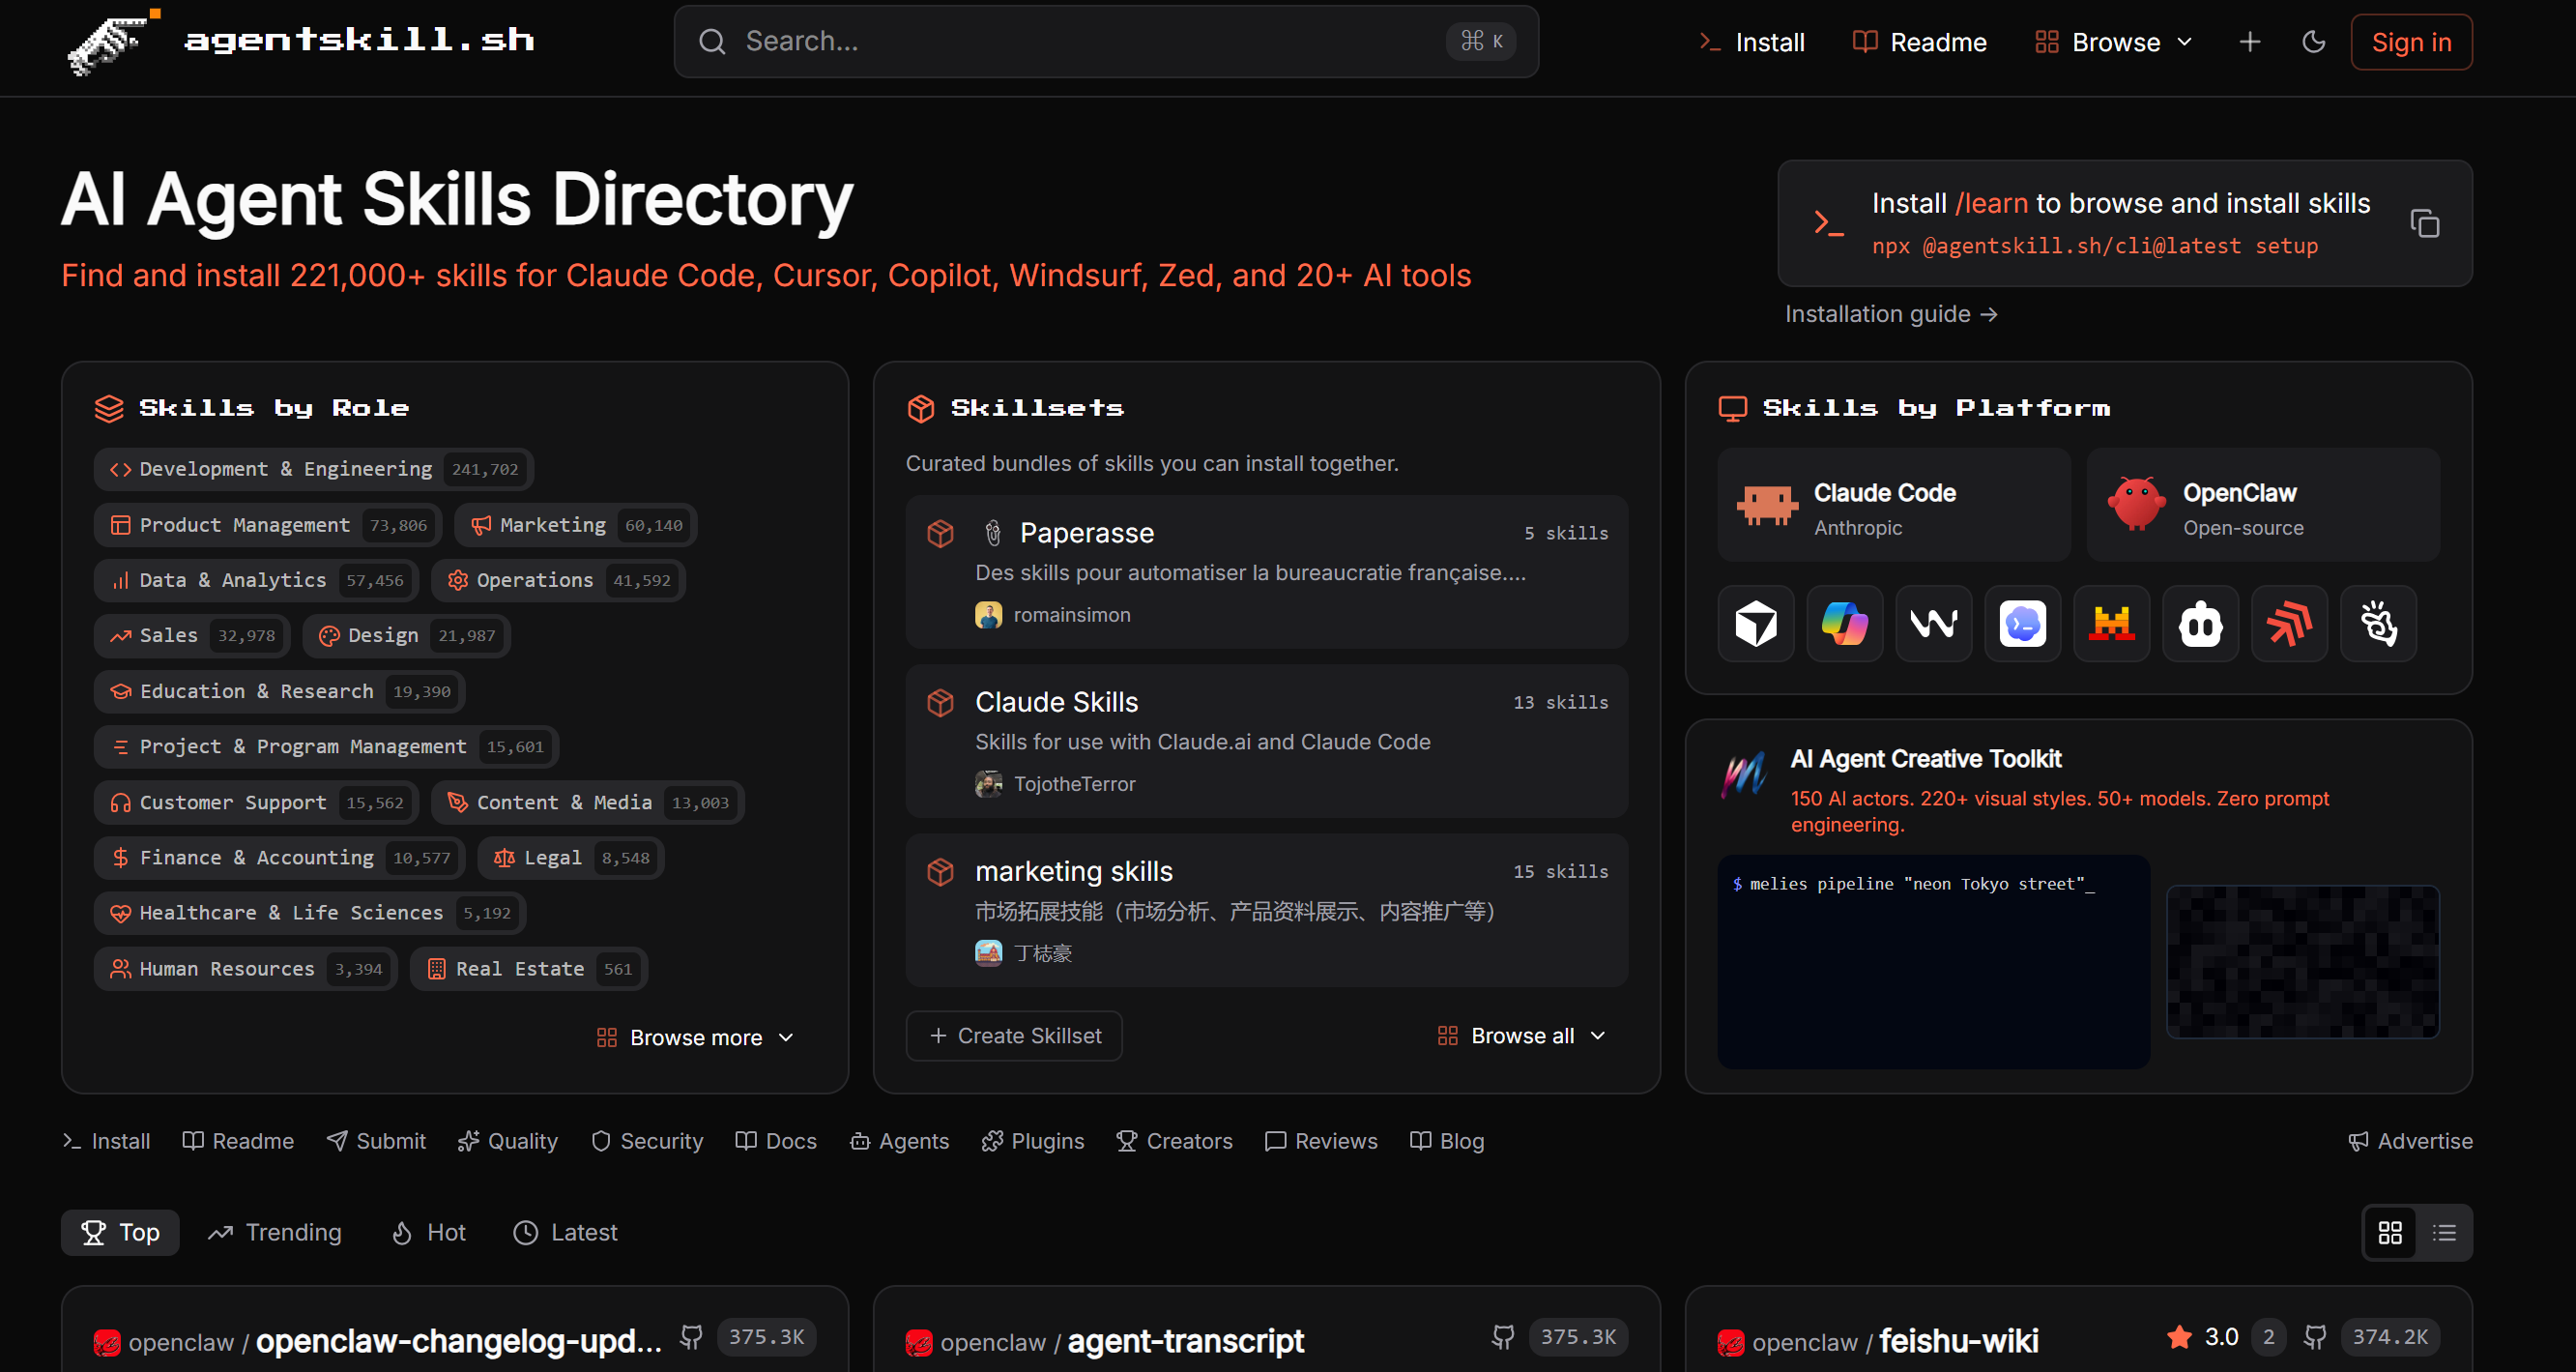Image resolution: width=2576 pixels, height=1372 pixels.
Task: Click the plus icon in header
Action: 2249,42
